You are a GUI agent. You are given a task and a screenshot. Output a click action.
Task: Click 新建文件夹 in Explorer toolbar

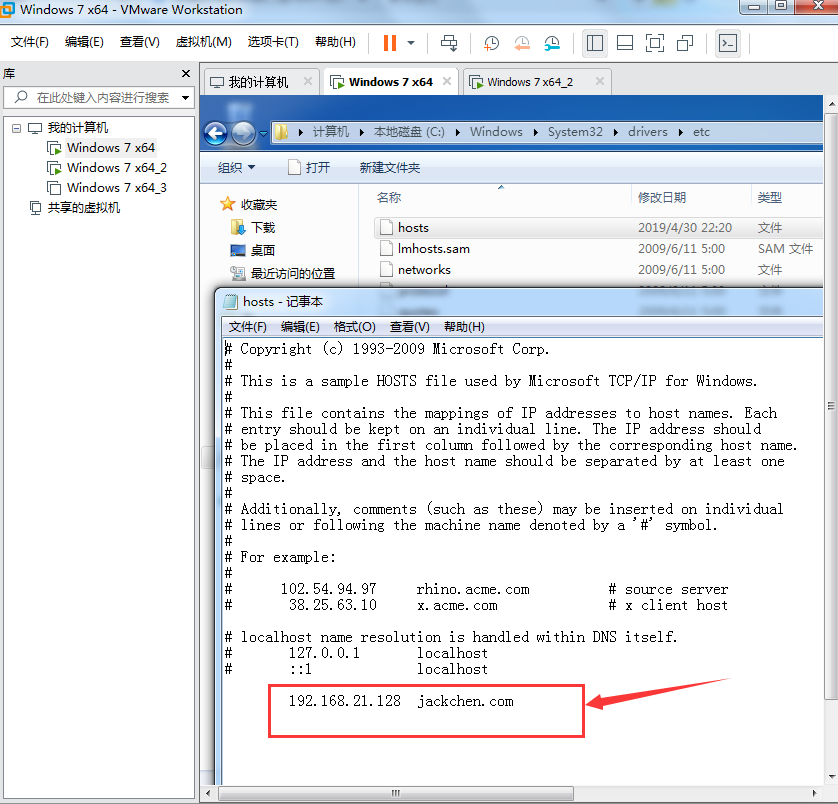[x=390, y=168]
